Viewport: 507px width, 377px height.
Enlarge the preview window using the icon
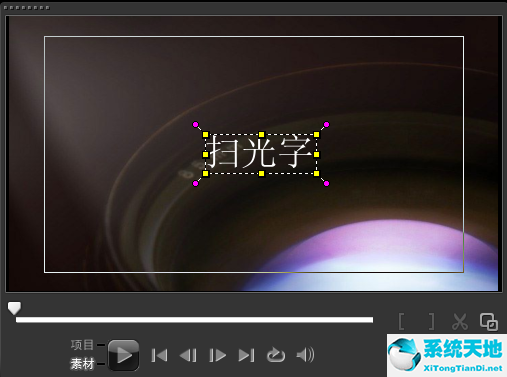coord(489,322)
